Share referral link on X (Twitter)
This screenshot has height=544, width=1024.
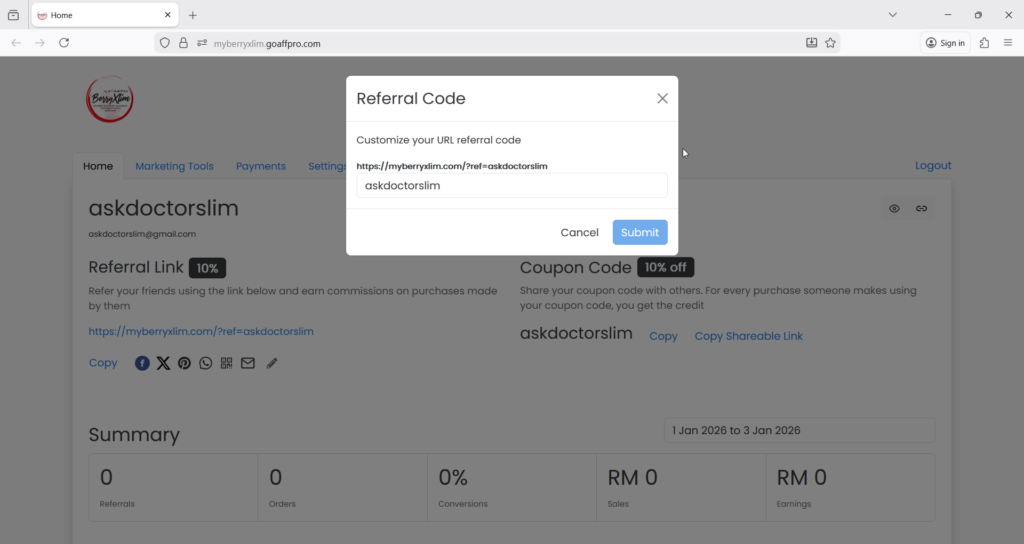tap(163, 363)
